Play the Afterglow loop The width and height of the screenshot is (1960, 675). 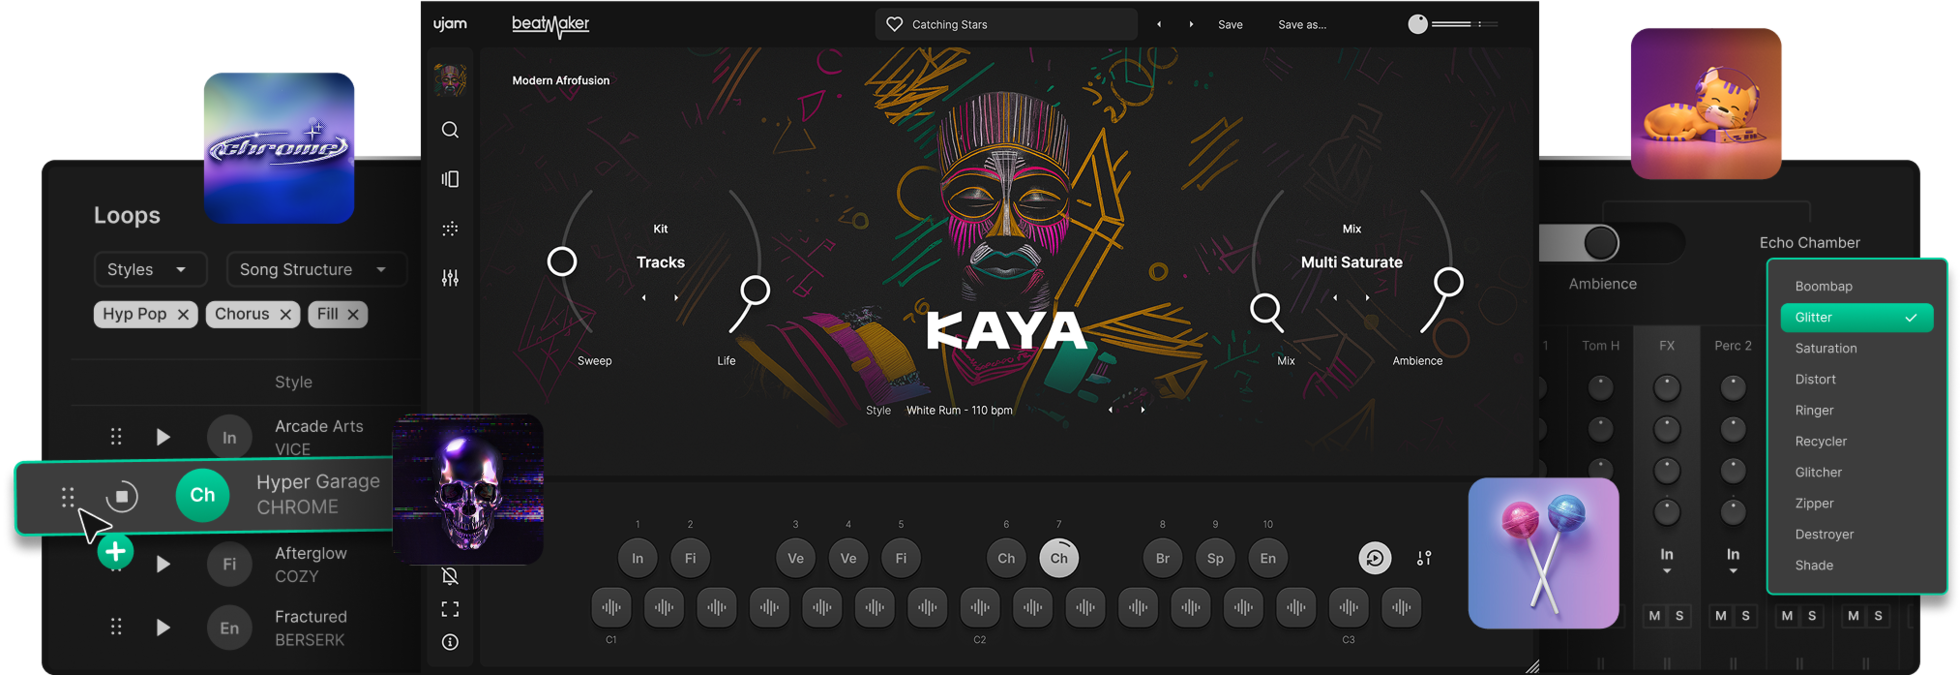pos(163,564)
